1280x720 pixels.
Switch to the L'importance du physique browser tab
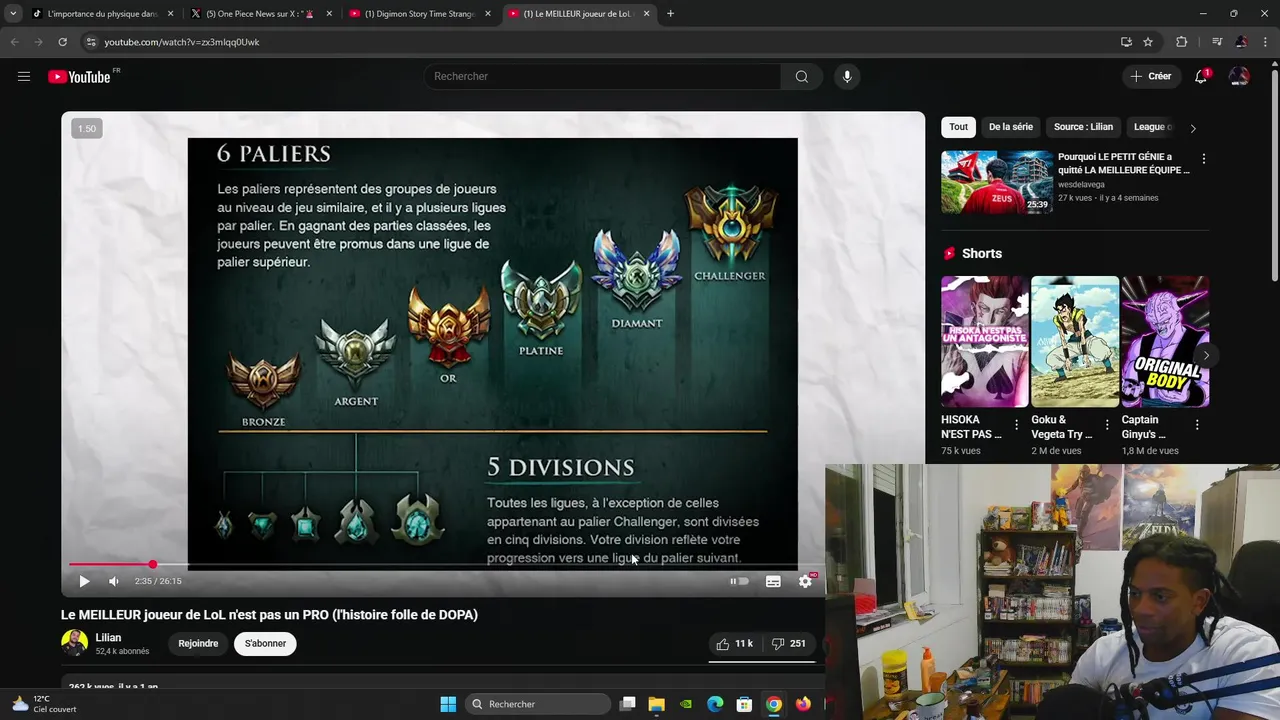(102, 14)
